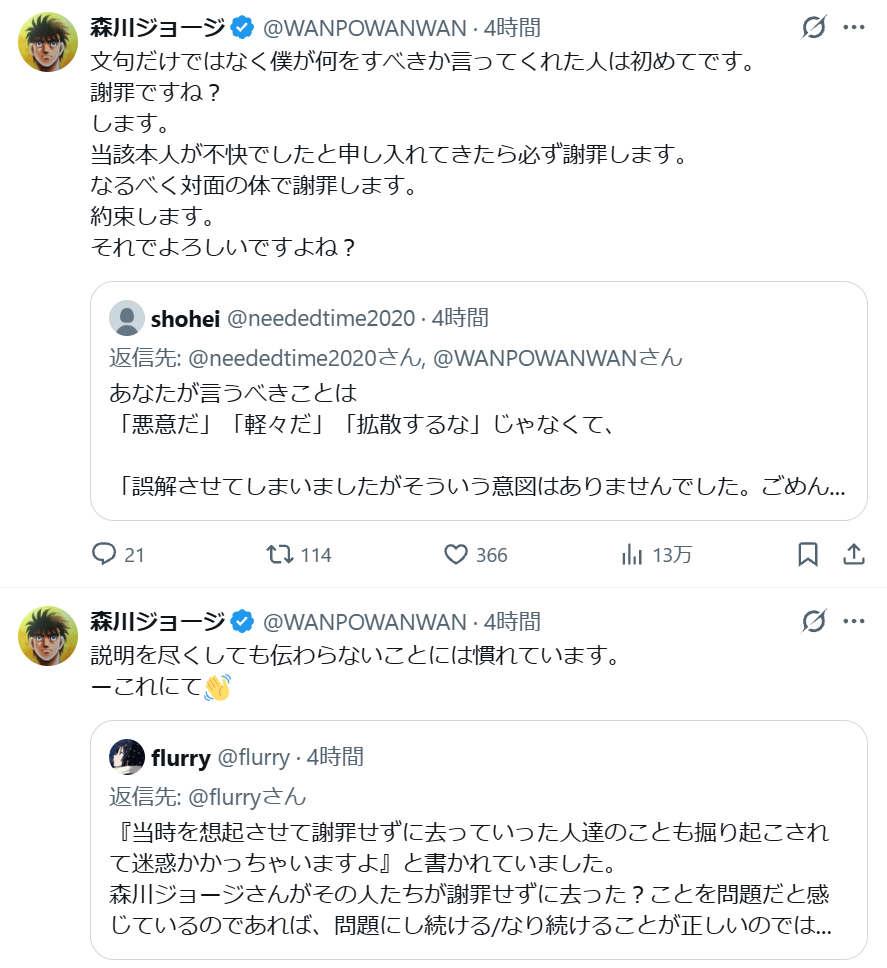The height and width of the screenshot is (968, 887).
Task: Click verified badge on the first tweet
Action: [x=242, y=27]
